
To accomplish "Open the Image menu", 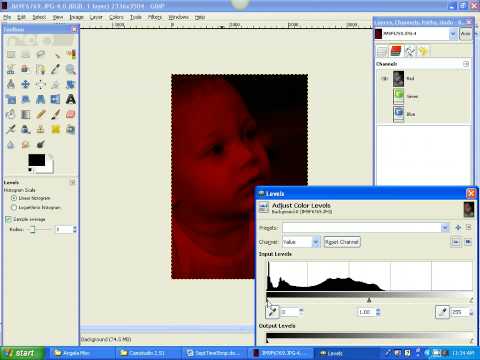I will (x=76, y=17).
